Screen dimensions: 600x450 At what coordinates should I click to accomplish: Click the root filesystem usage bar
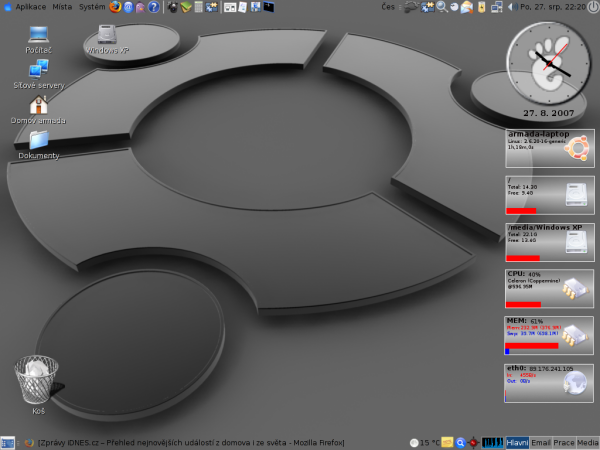click(521, 211)
